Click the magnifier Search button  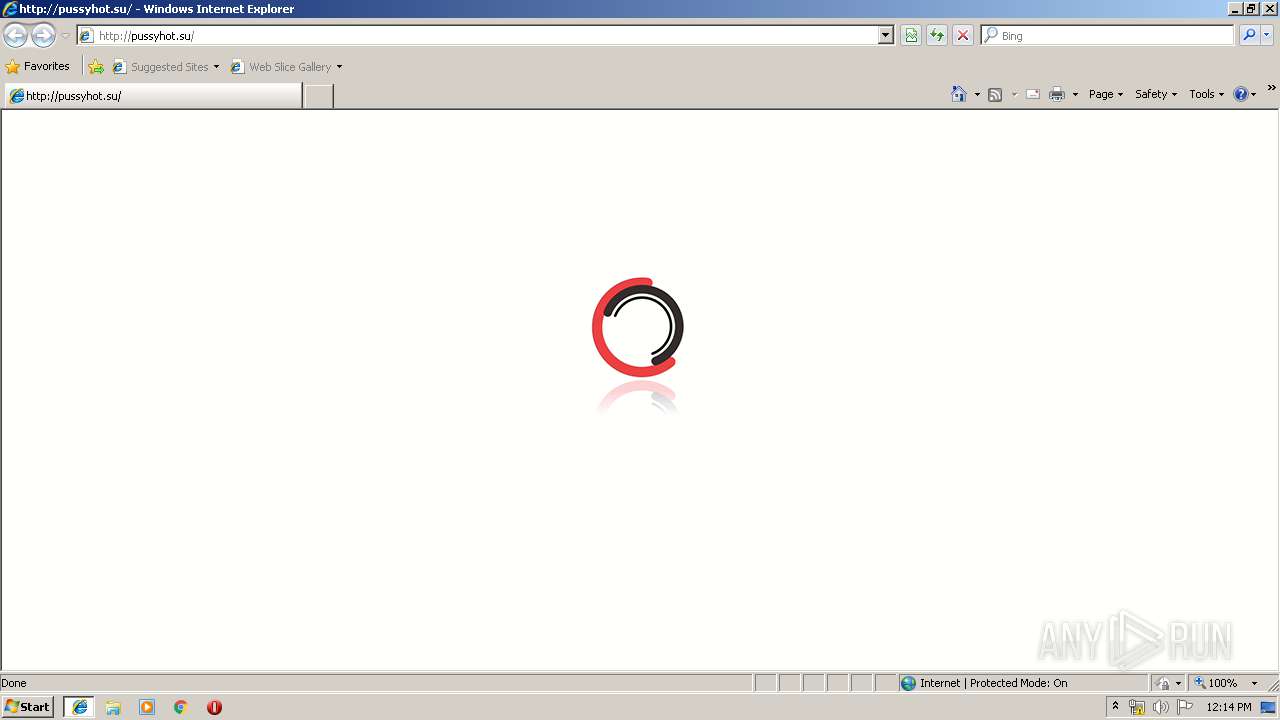tap(1249, 35)
